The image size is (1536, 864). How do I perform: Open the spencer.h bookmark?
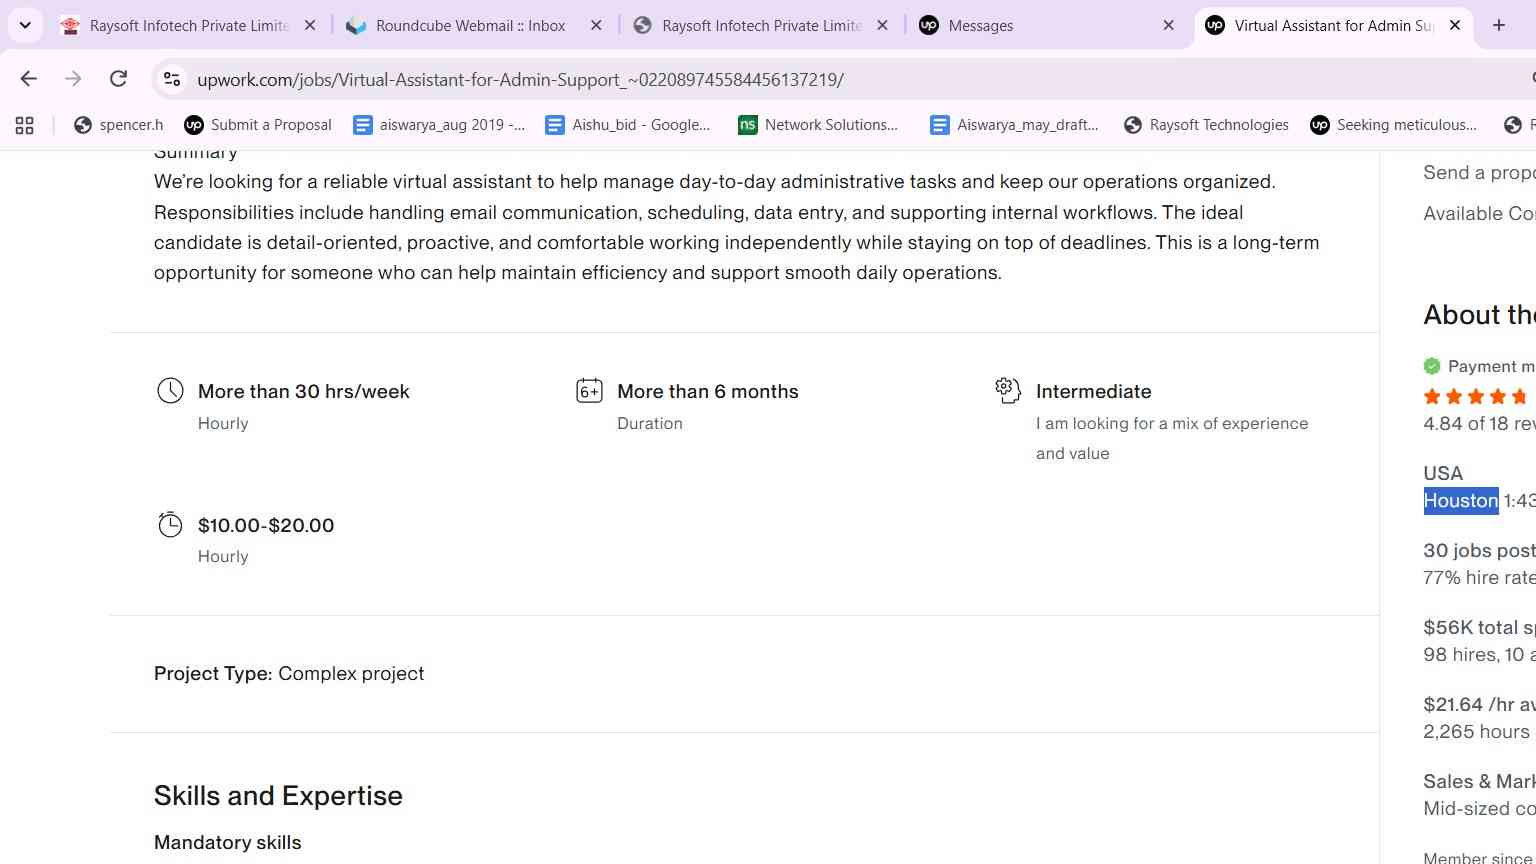(118, 125)
